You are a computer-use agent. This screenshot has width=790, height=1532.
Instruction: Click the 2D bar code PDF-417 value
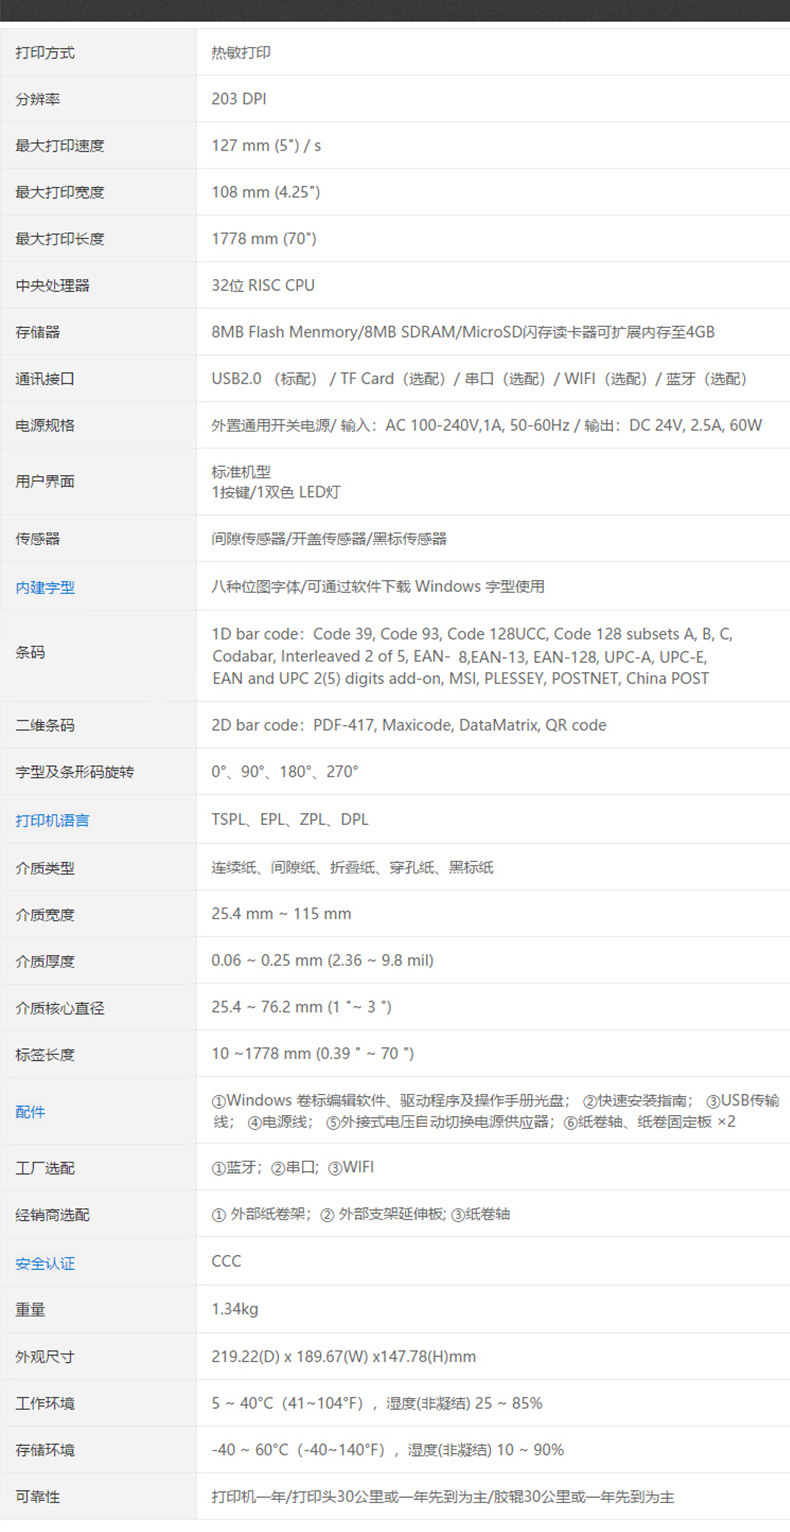[409, 725]
